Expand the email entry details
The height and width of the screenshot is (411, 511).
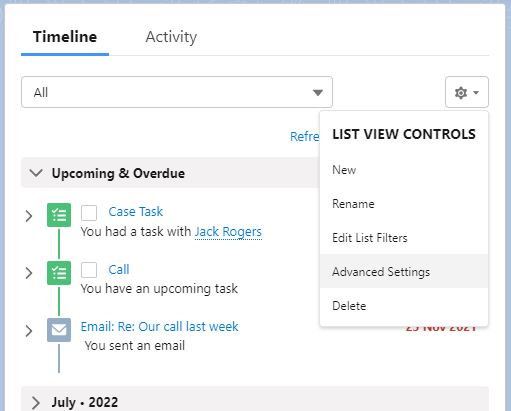coord(29,331)
